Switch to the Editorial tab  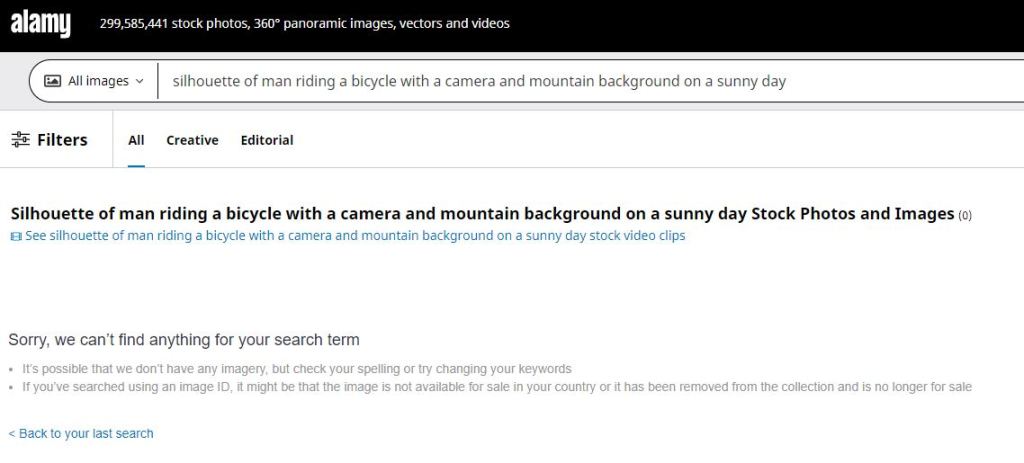pos(267,140)
